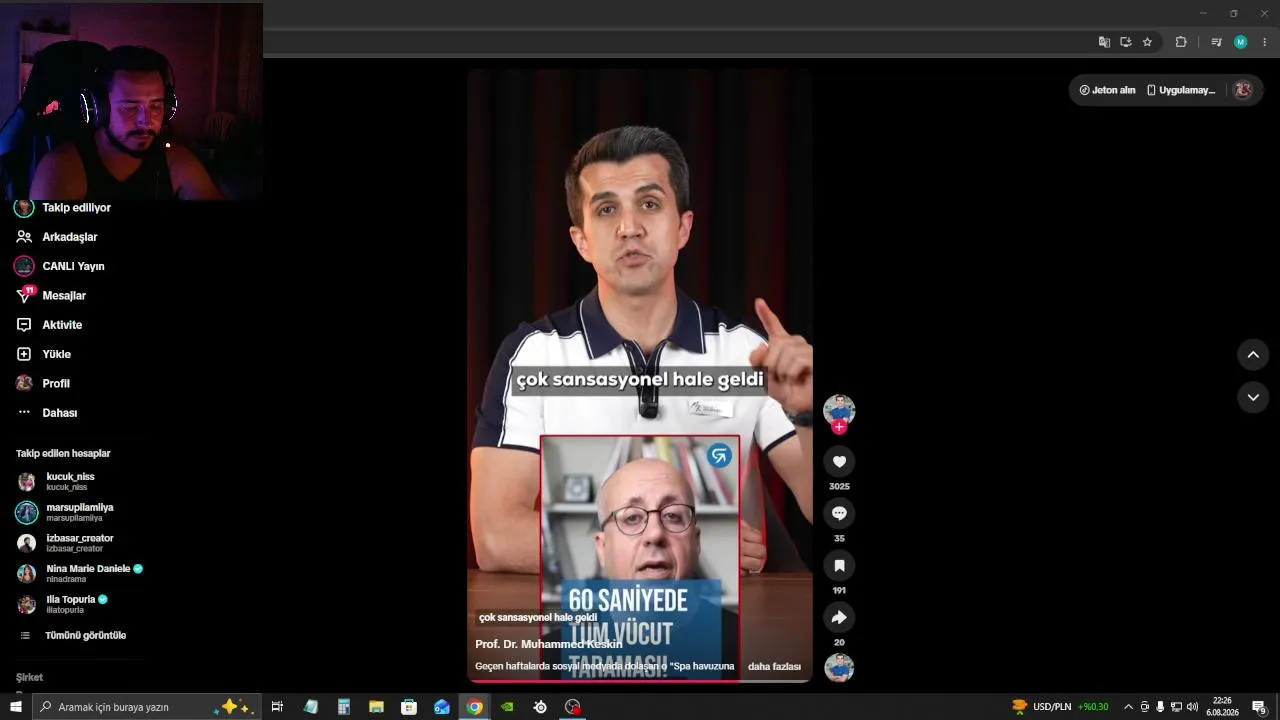The width and height of the screenshot is (1280, 720).
Task: Open Profil in the sidebar
Action: coord(56,383)
